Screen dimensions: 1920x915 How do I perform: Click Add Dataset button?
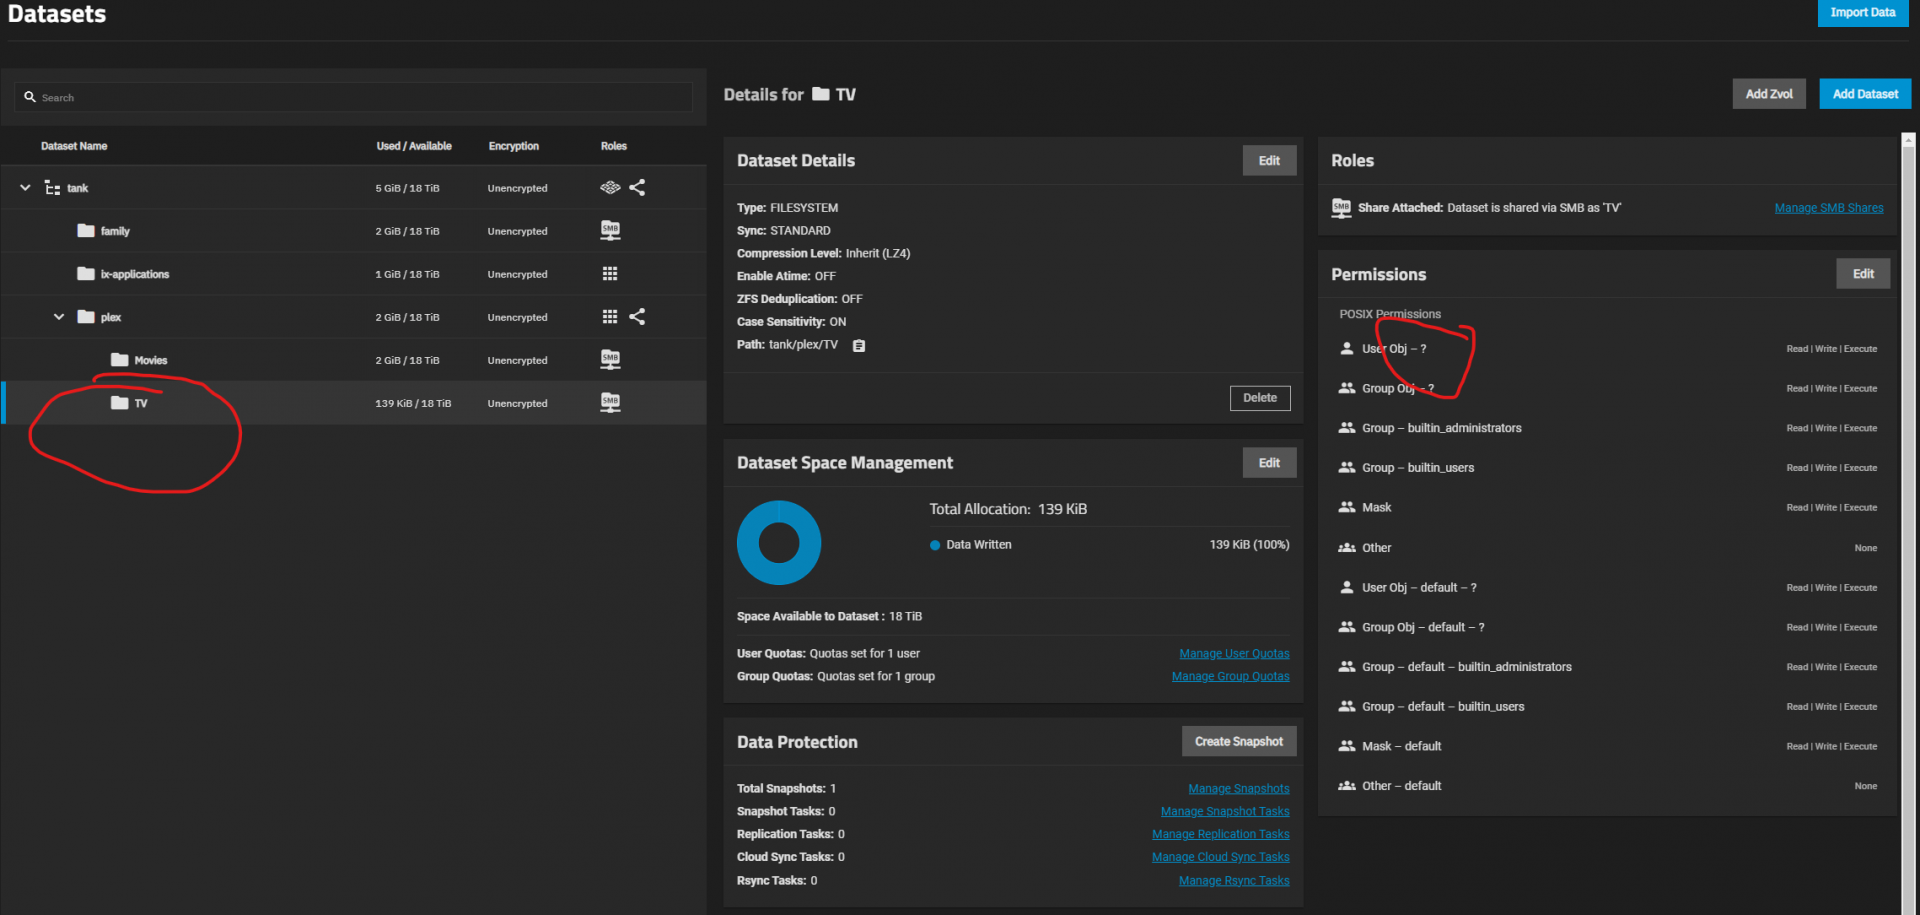1865,94
